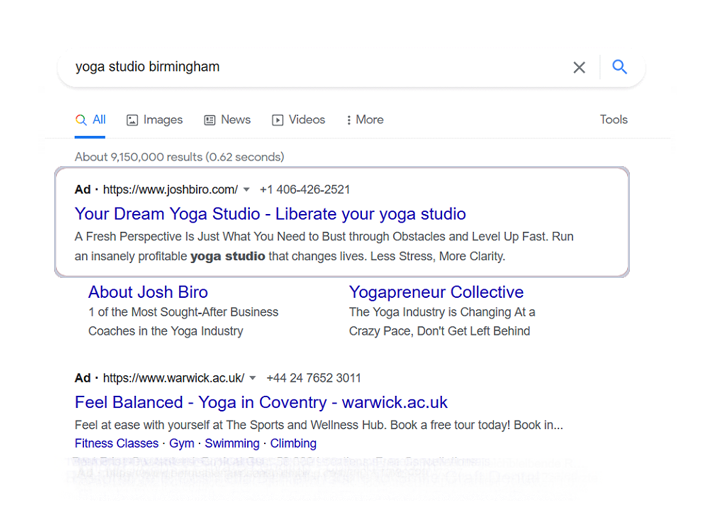
Task: Click the All tab magnifier icon
Action: pyautogui.click(x=81, y=120)
